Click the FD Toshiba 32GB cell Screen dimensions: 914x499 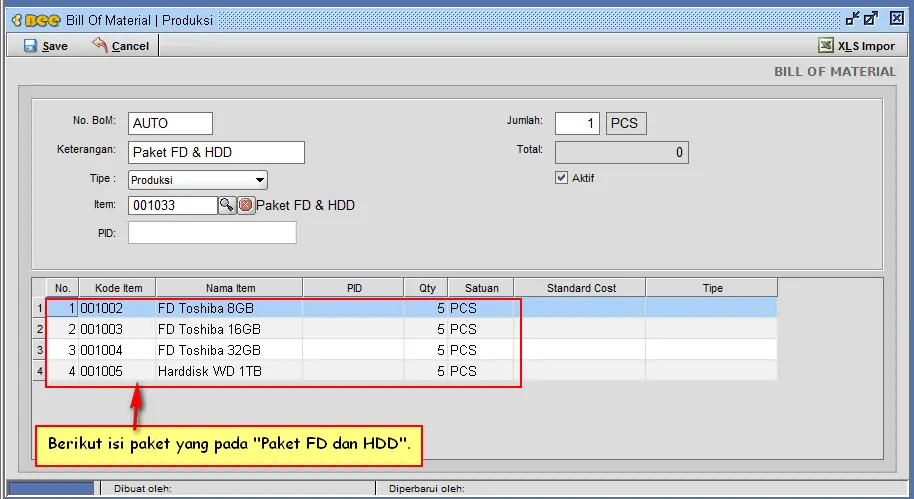click(x=229, y=350)
